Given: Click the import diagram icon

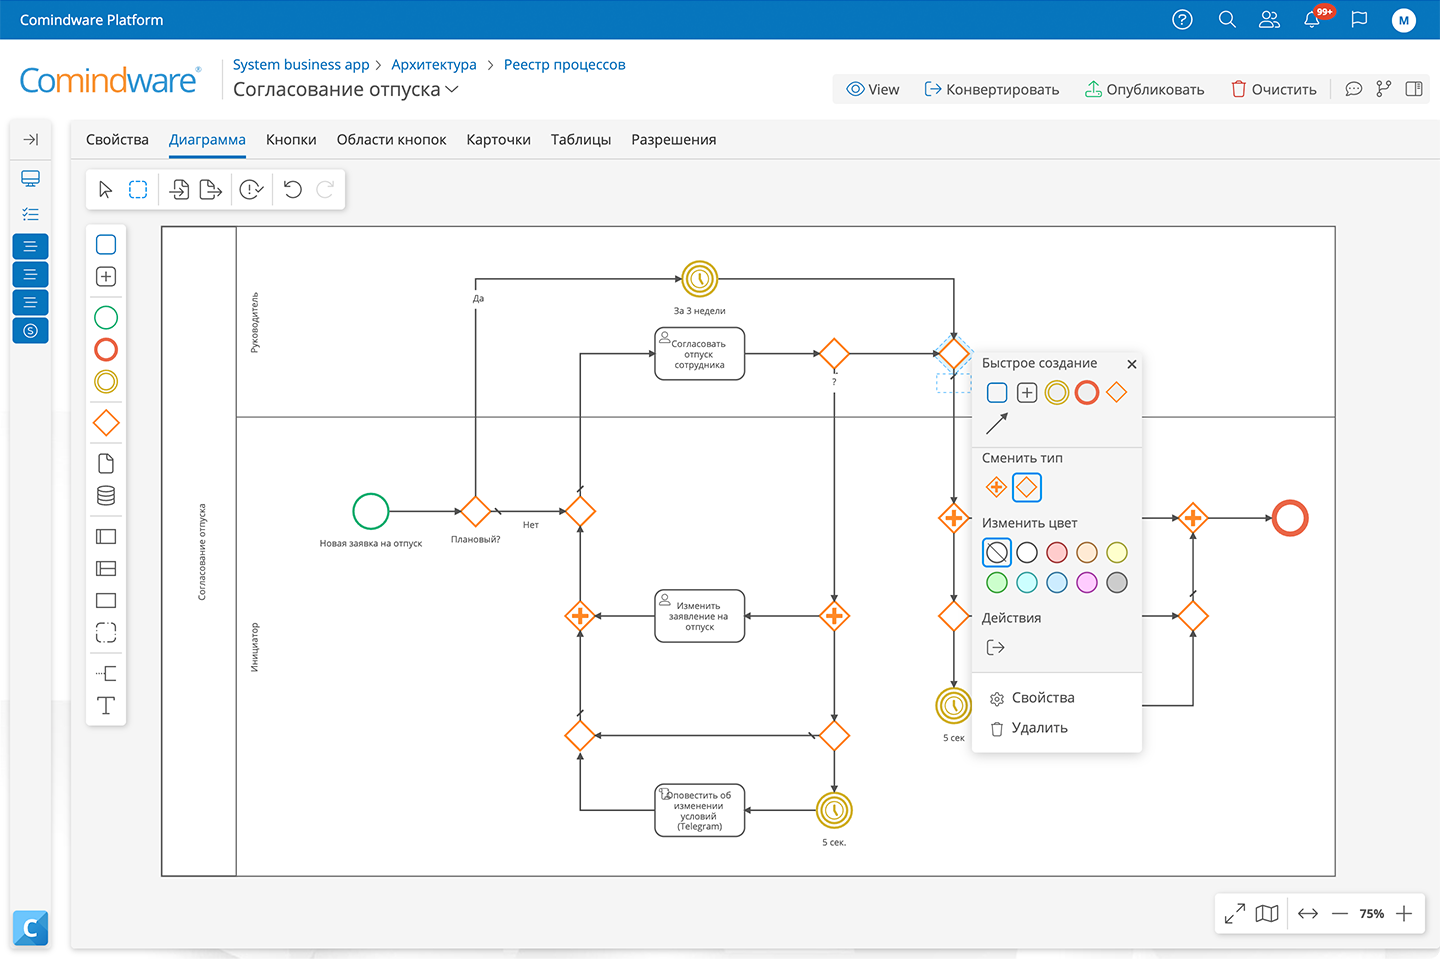Looking at the screenshot, I should 179,190.
